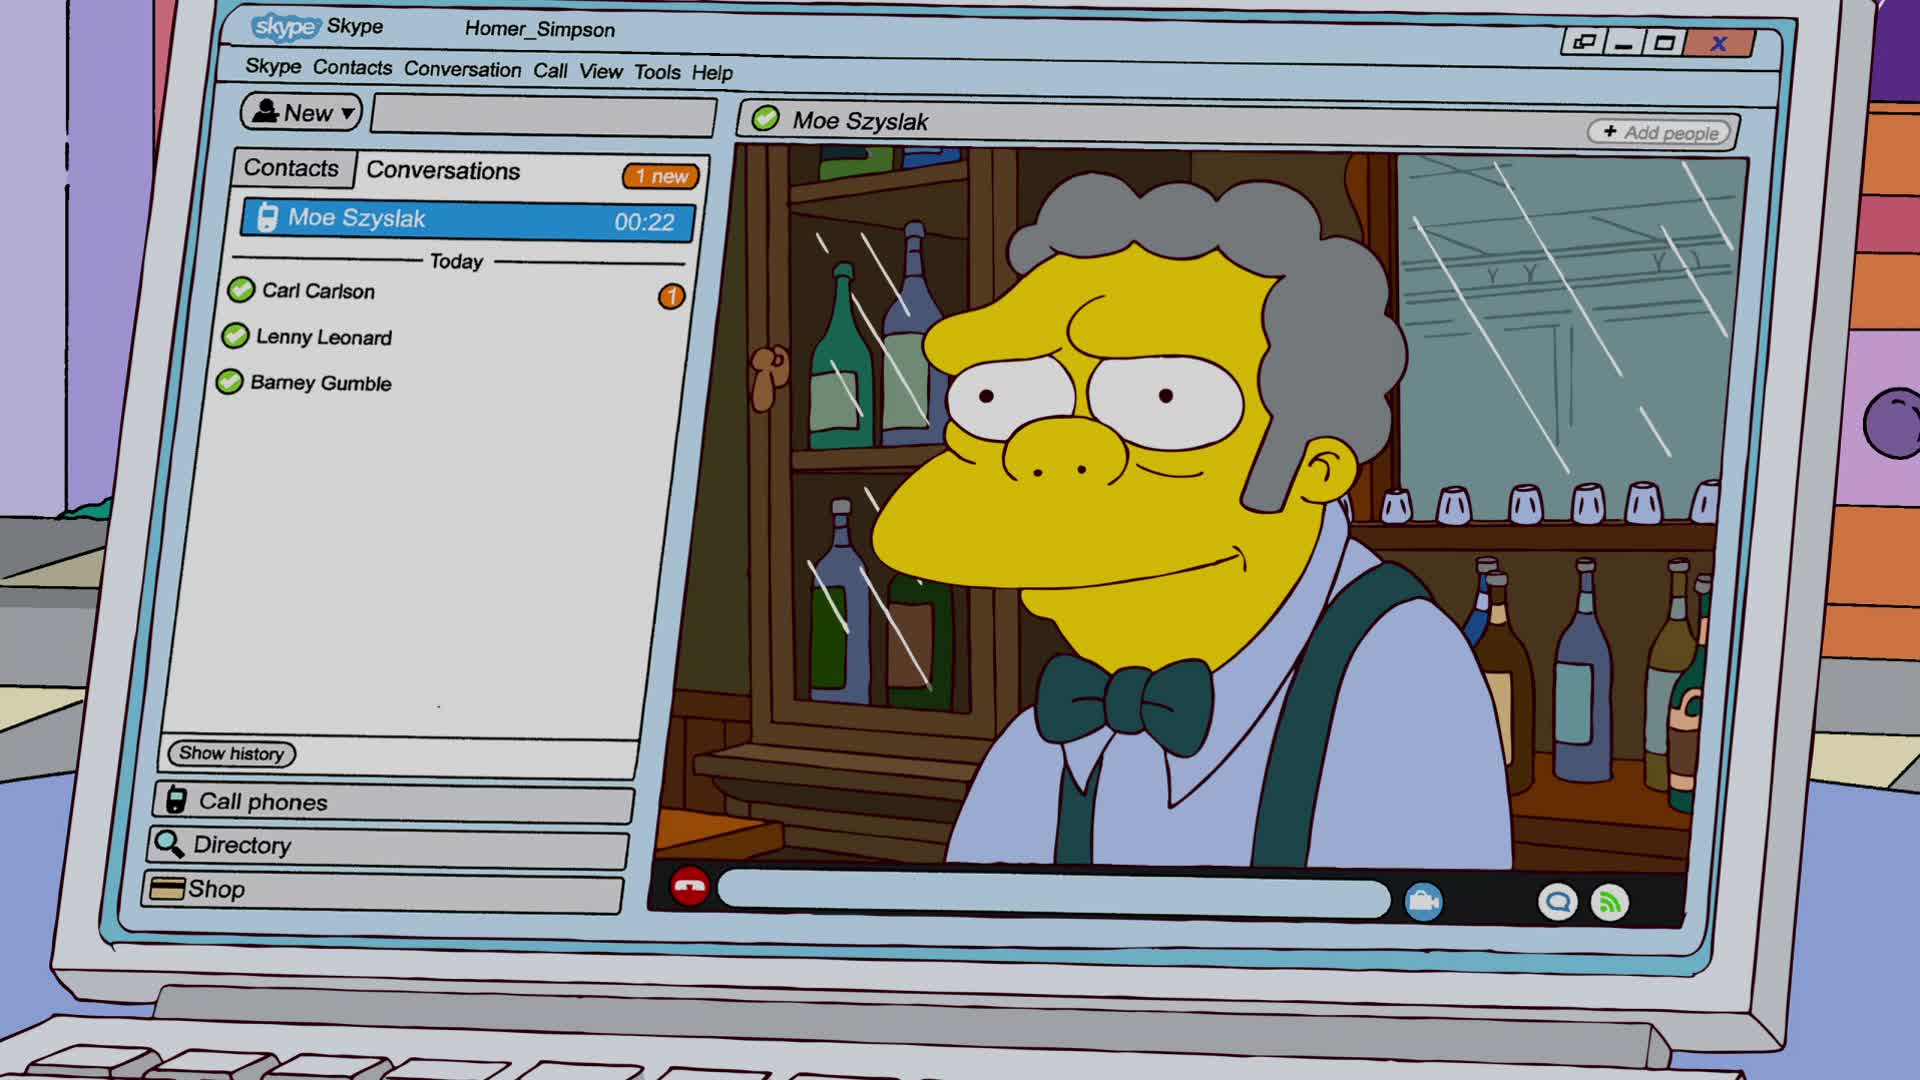
Task: Click the Show history button
Action: coord(231,753)
